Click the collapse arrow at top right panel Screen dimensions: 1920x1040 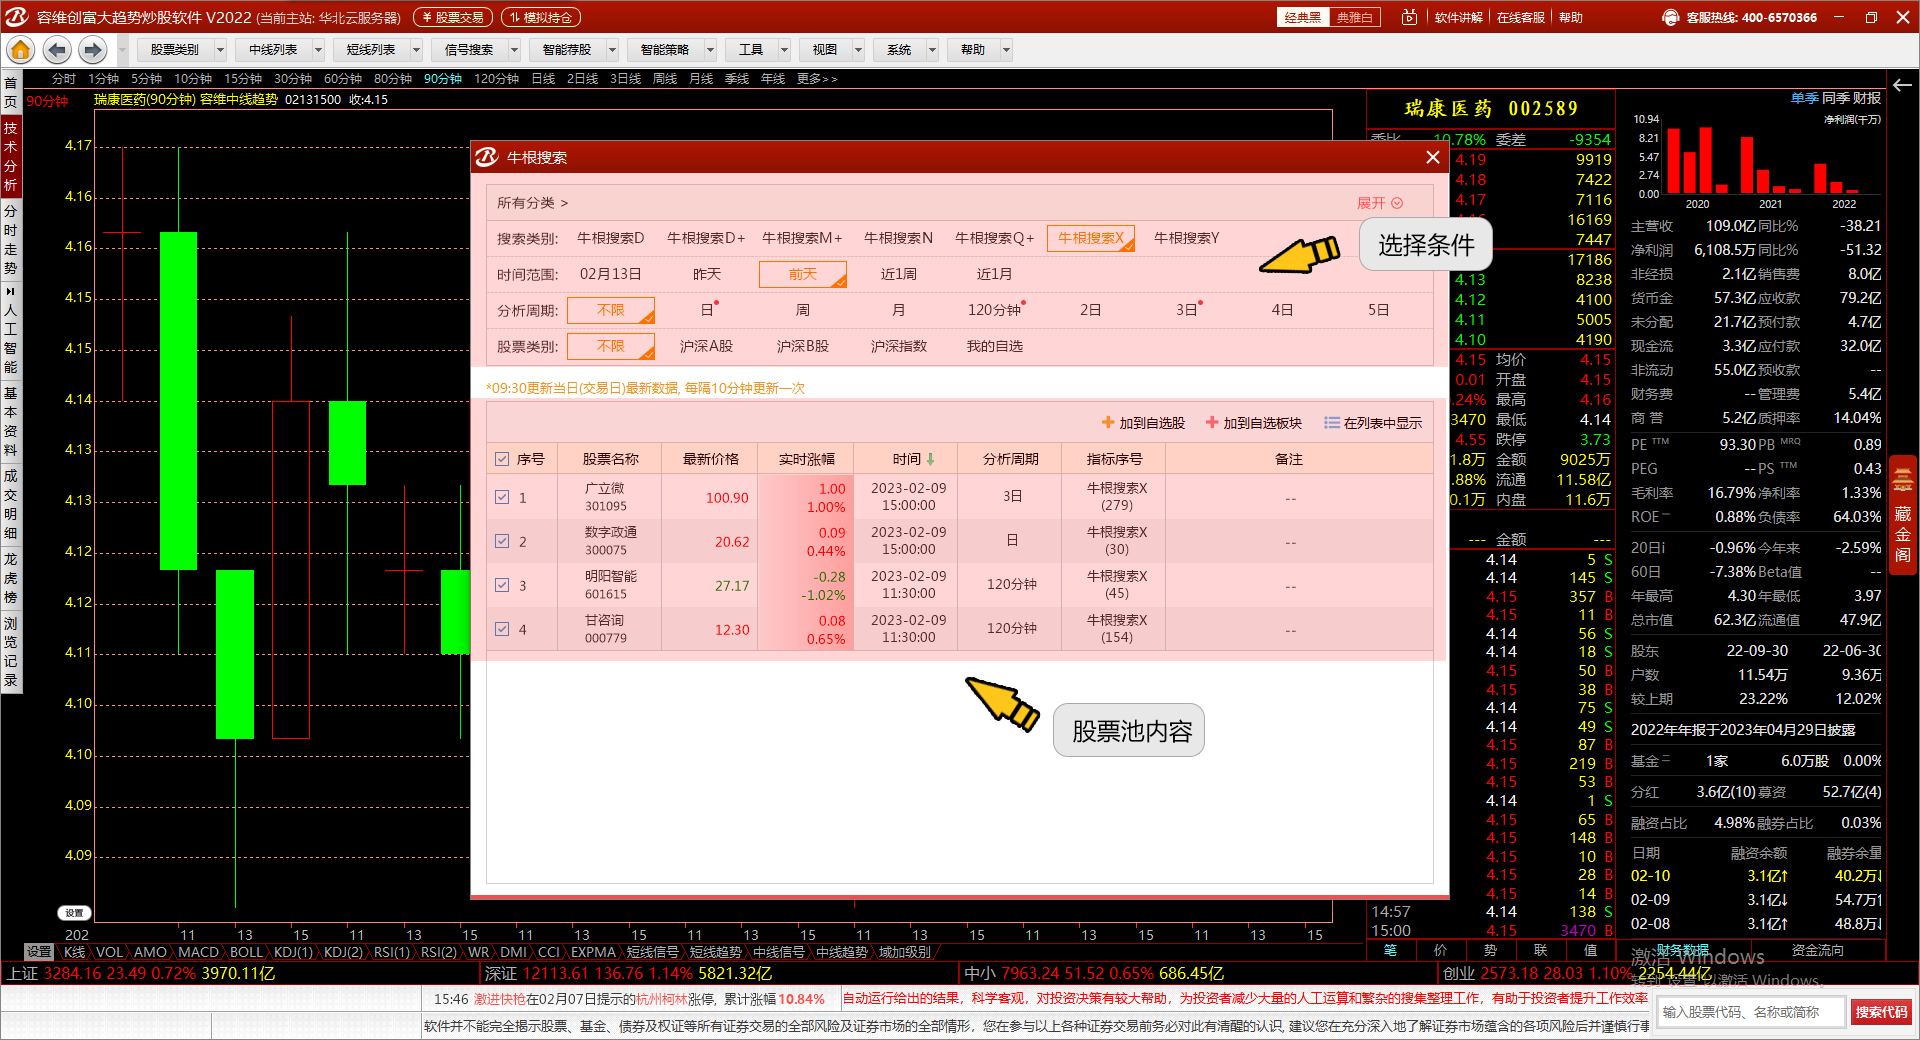pos(1903,85)
